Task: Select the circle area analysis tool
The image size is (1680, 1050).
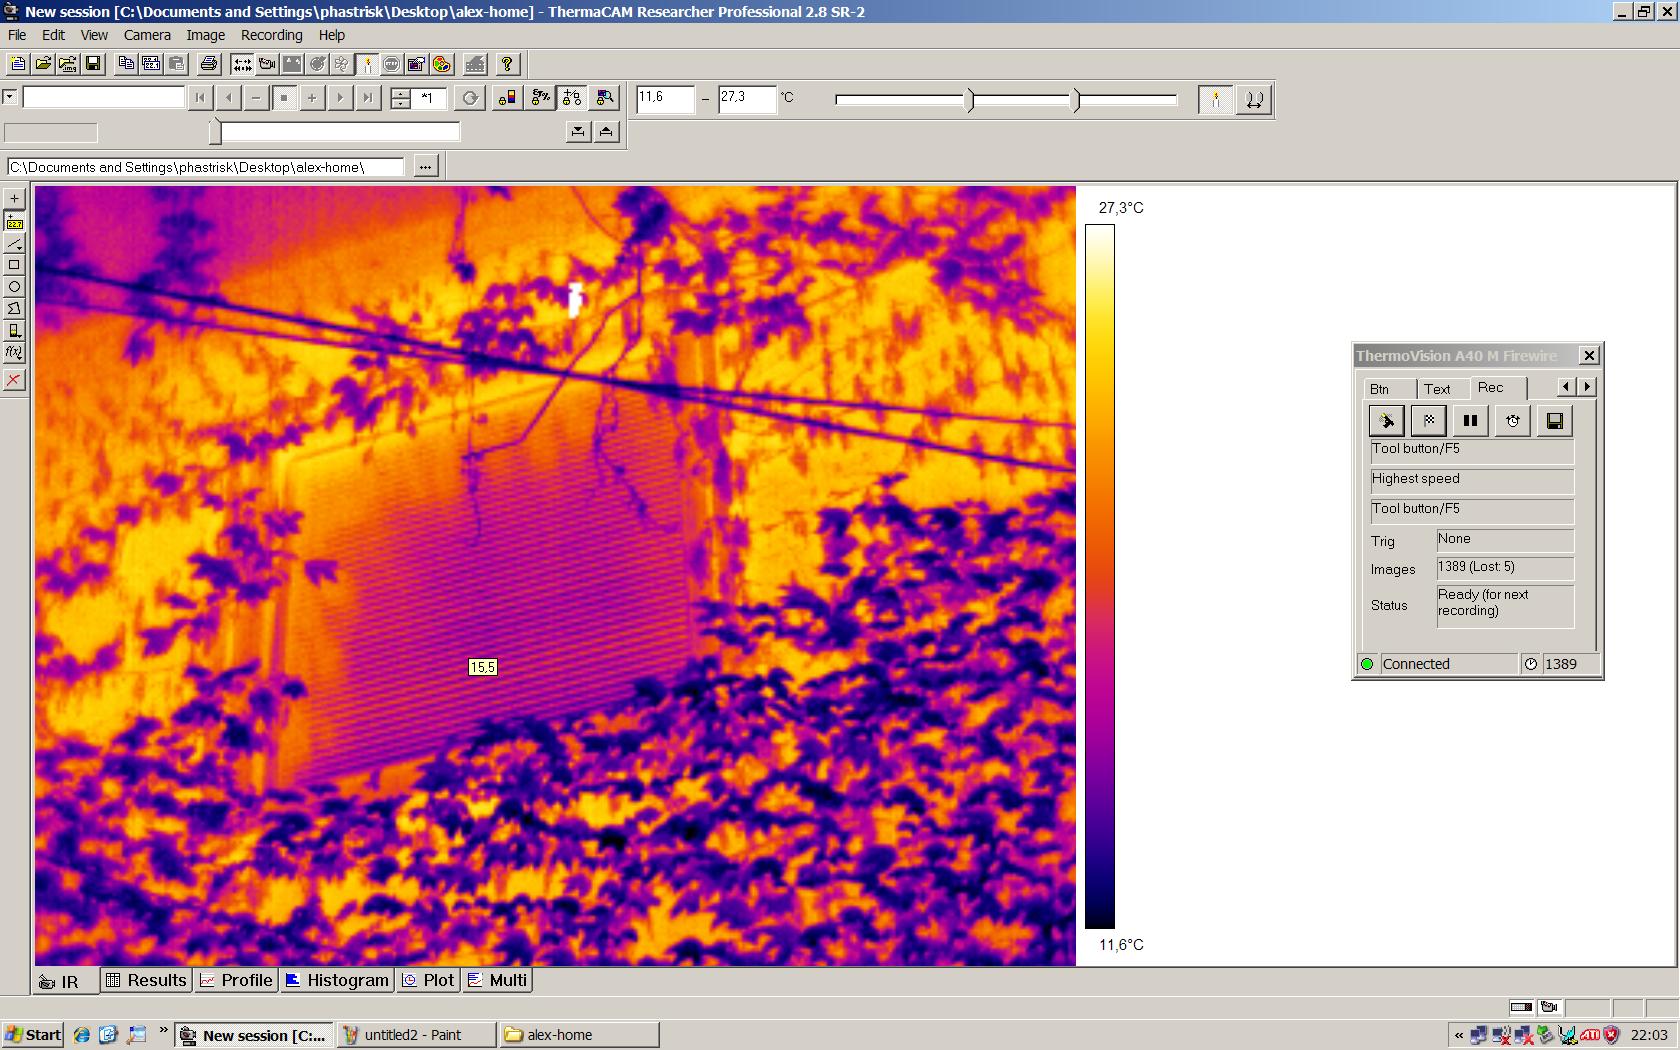Action: 14,287
